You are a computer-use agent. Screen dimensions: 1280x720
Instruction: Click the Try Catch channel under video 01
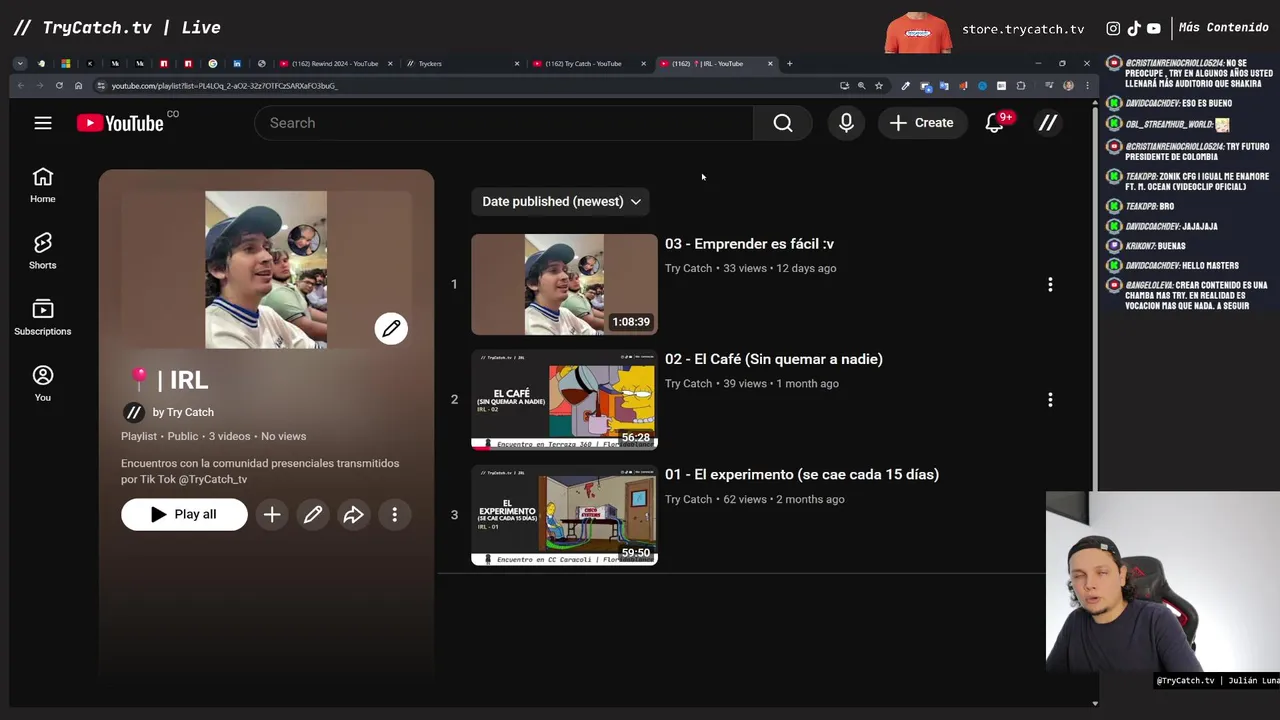pyautogui.click(x=688, y=499)
